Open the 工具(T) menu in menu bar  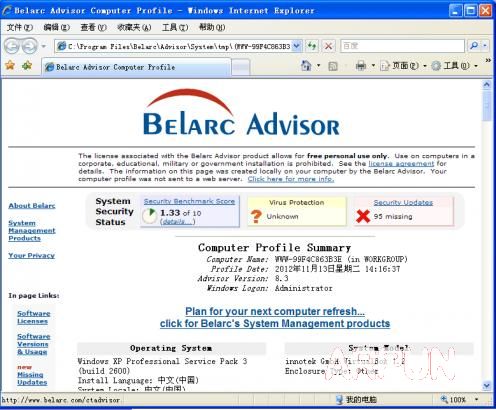(x=175, y=27)
